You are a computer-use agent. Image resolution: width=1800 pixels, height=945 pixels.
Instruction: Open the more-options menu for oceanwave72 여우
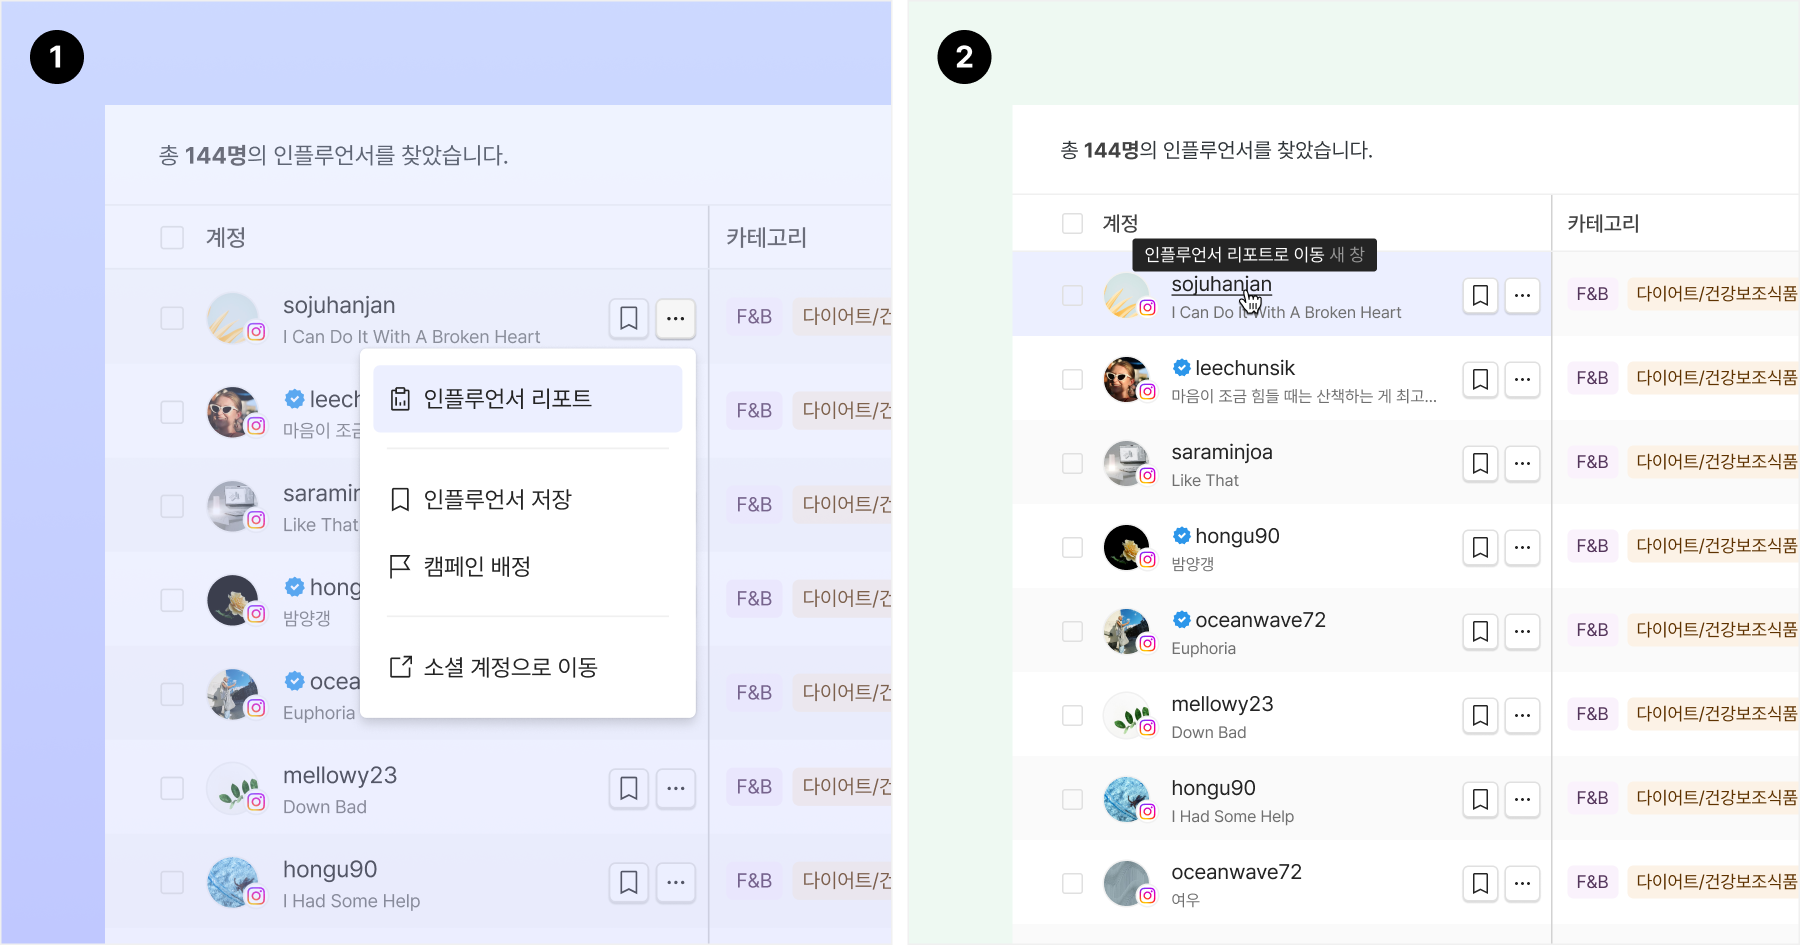coord(1522,883)
